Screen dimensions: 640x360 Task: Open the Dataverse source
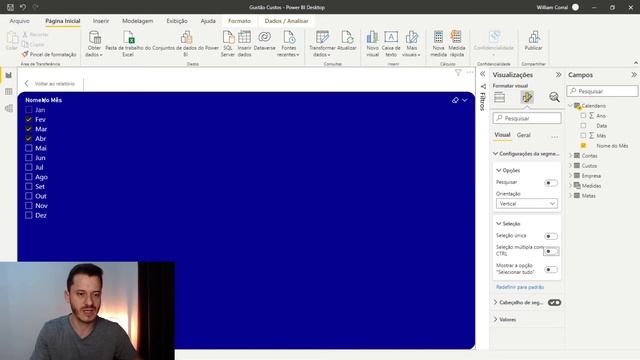click(264, 41)
